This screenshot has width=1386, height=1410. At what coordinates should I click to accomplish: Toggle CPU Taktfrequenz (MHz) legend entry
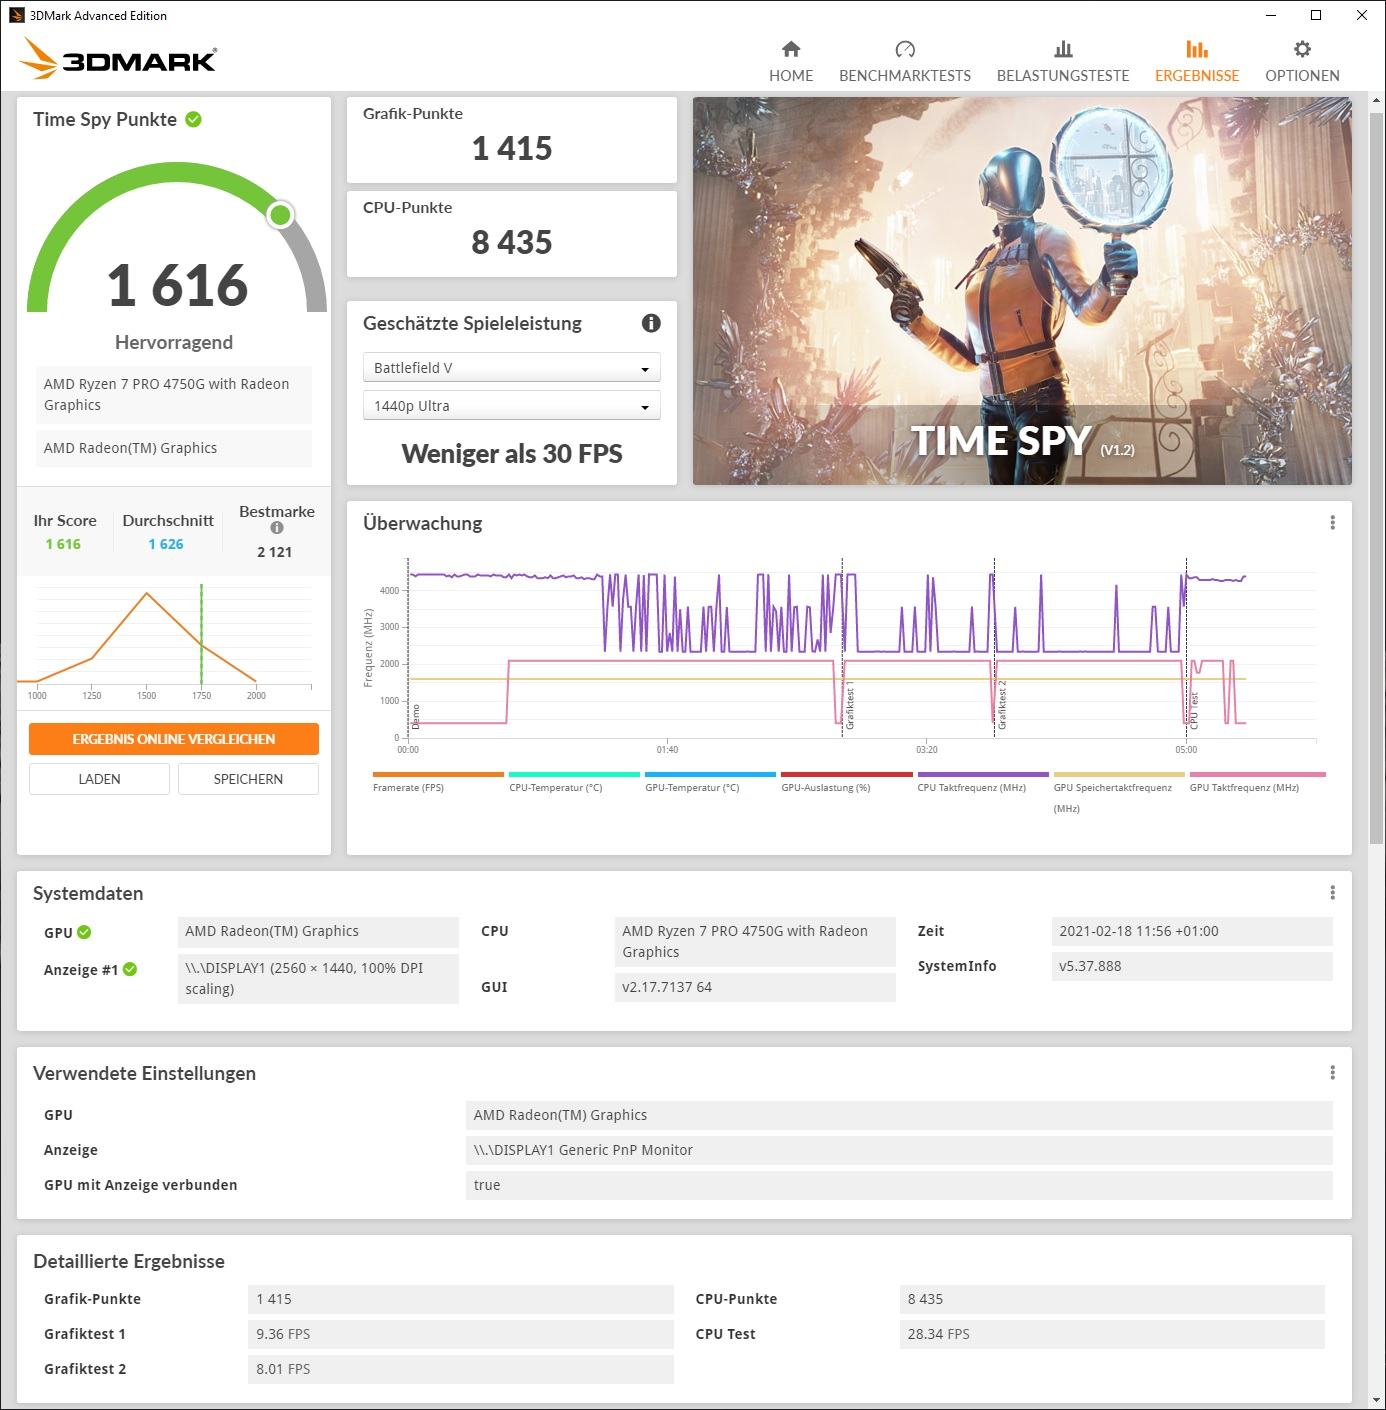pyautogui.click(x=983, y=782)
